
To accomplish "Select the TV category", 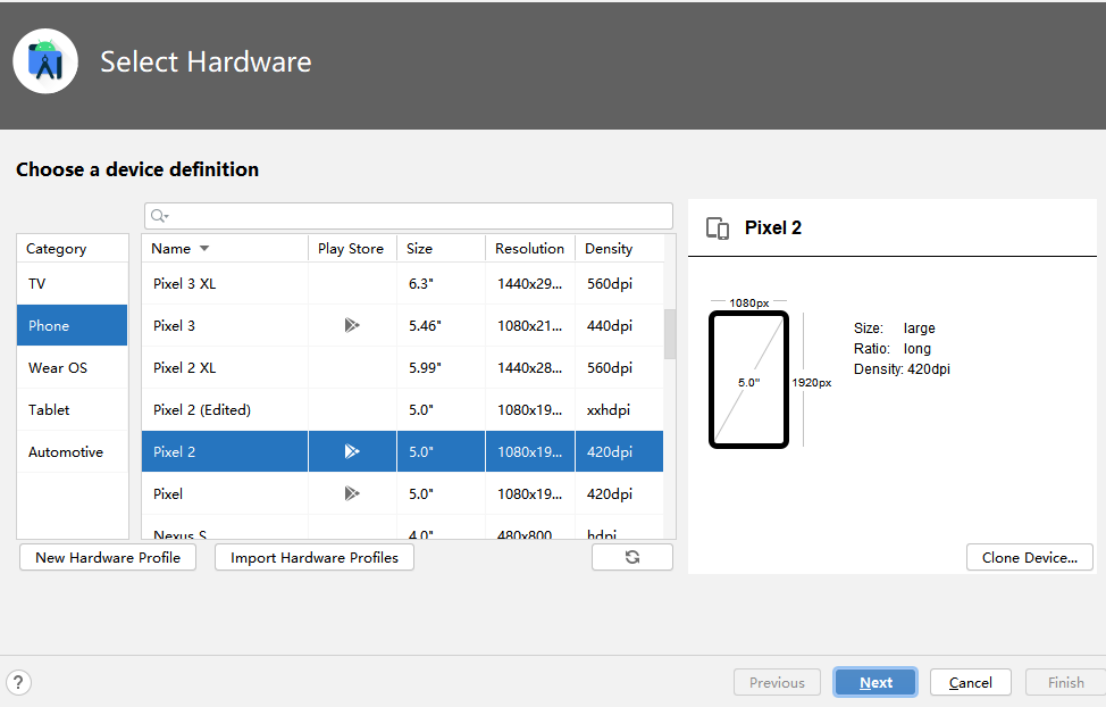I will (x=72, y=284).
